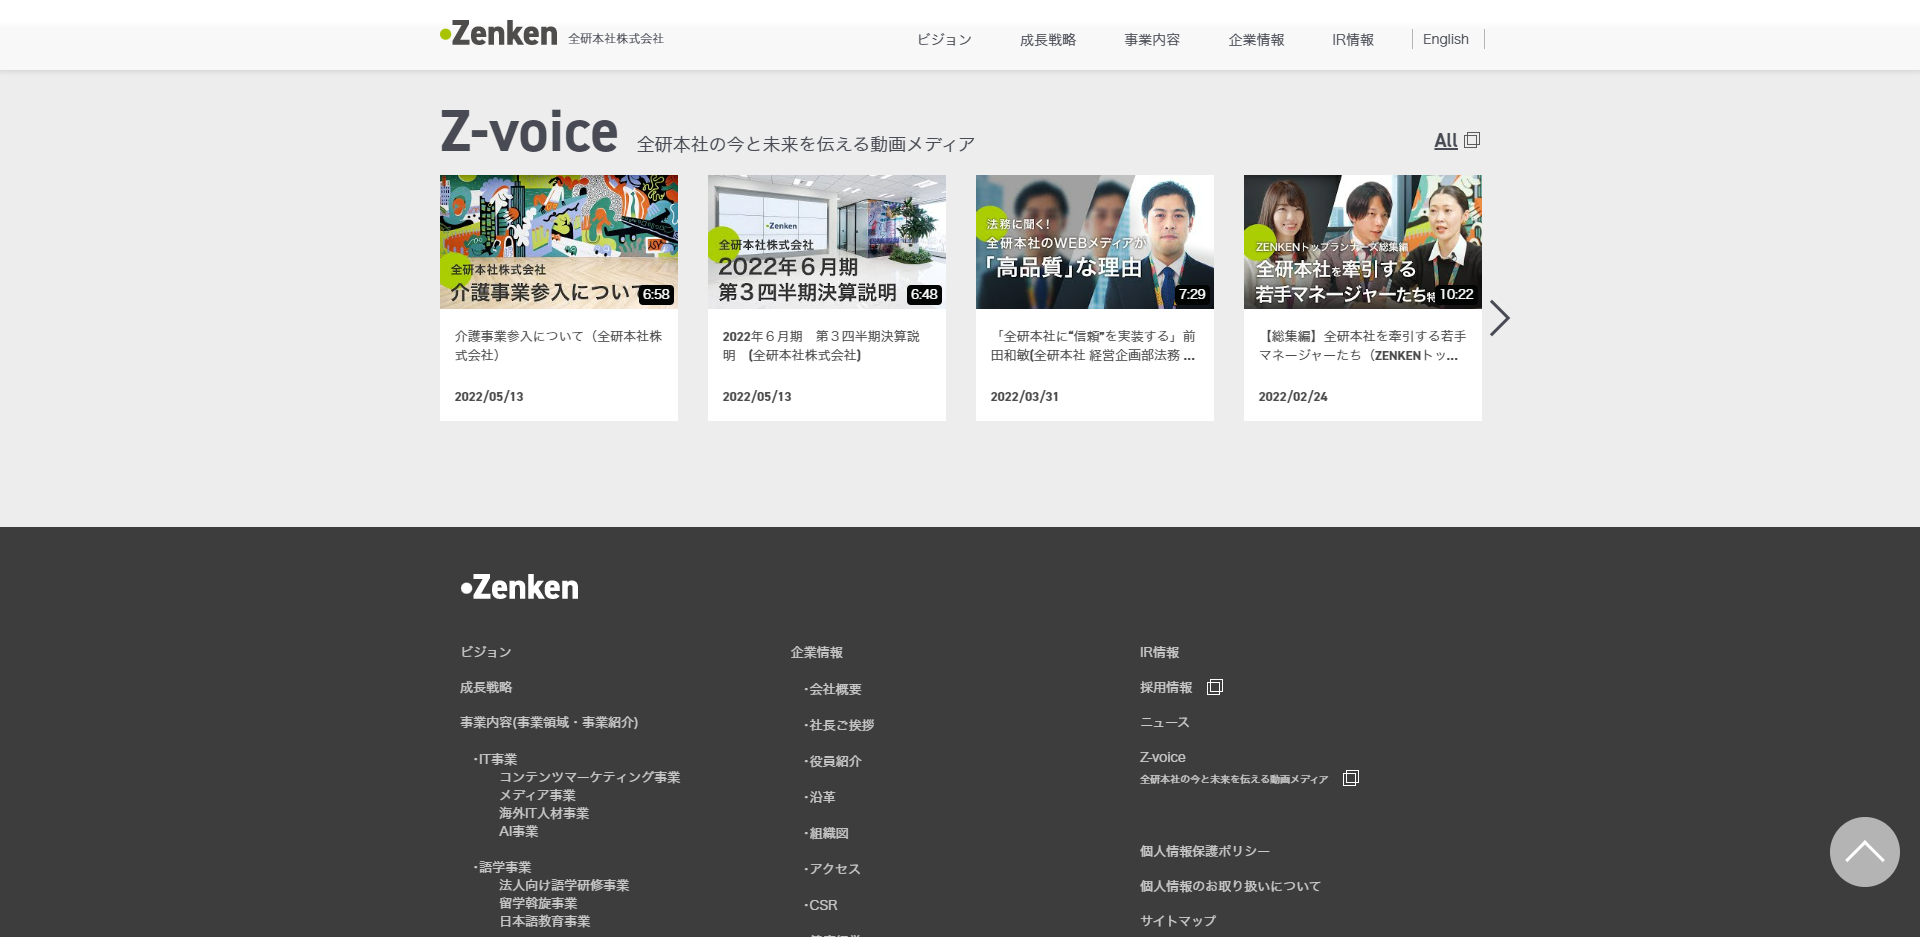
Task: Click the external window icon beside All
Action: point(1472,141)
